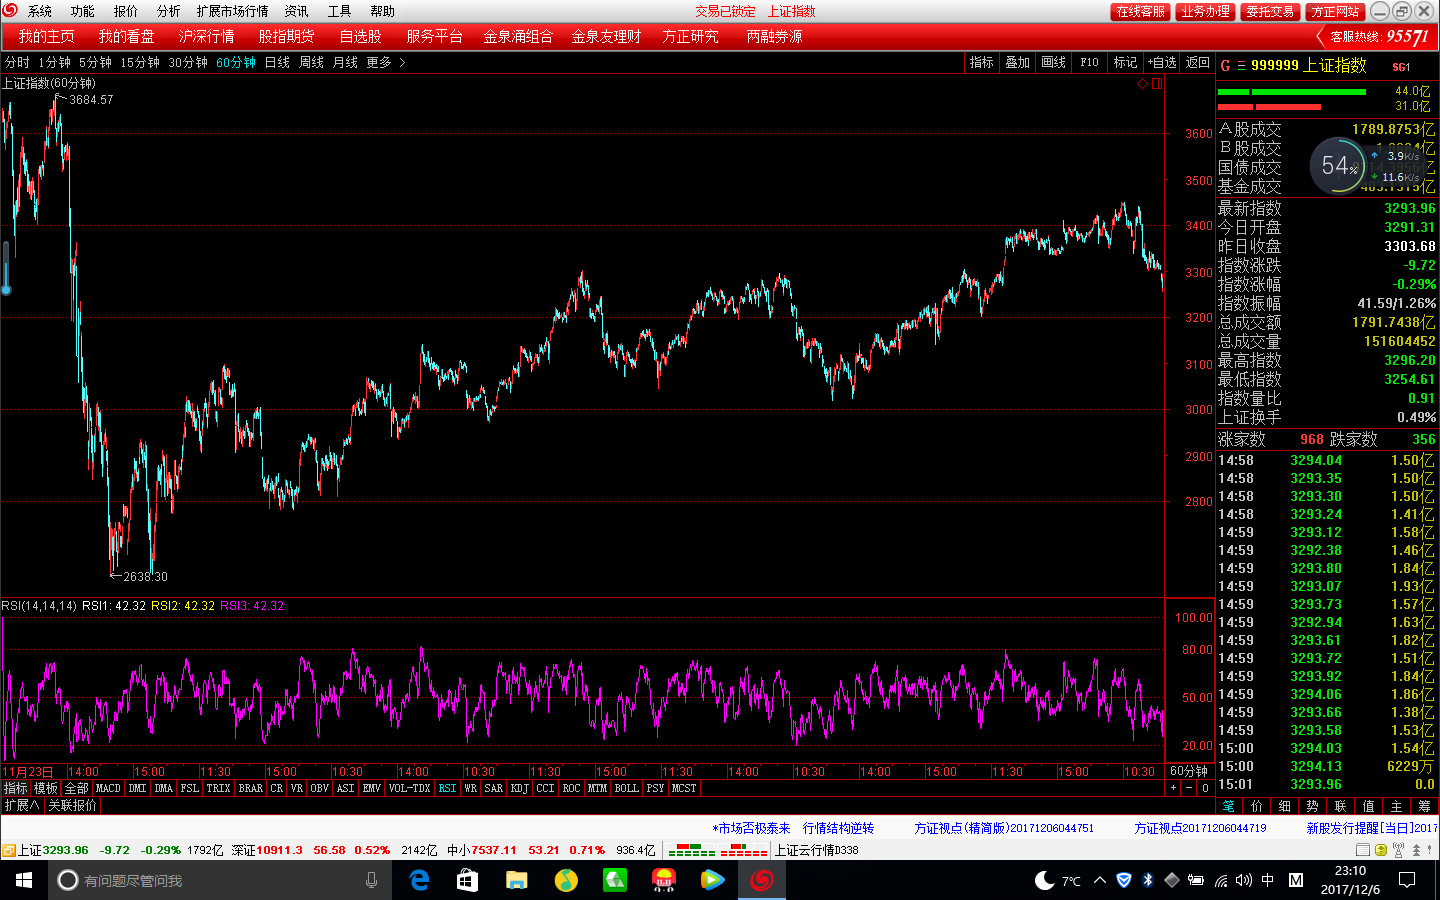Open the 工具 menu

[340, 11]
